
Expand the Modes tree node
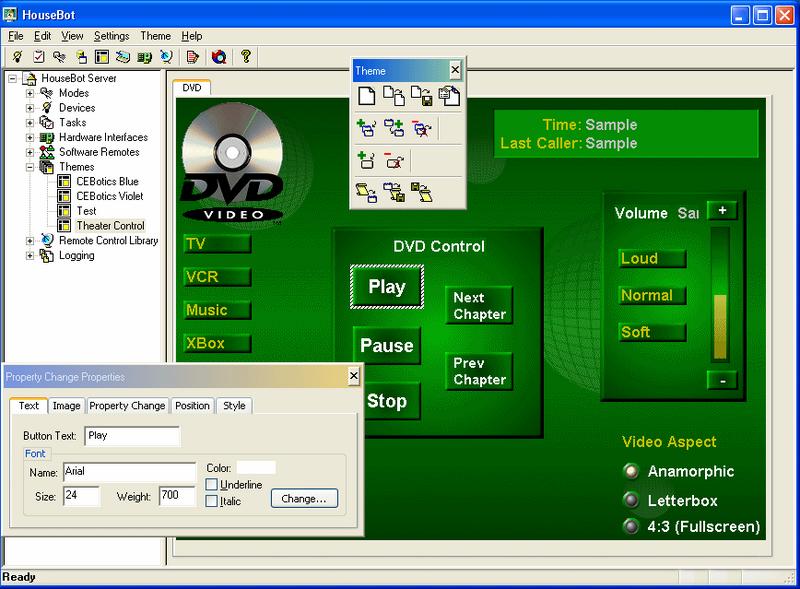(x=30, y=93)
